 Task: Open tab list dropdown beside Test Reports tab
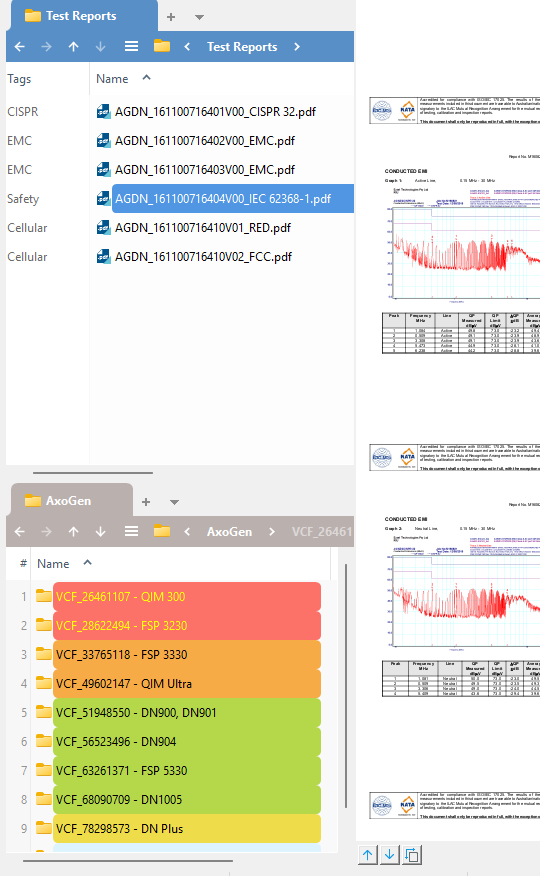point(199,17)
